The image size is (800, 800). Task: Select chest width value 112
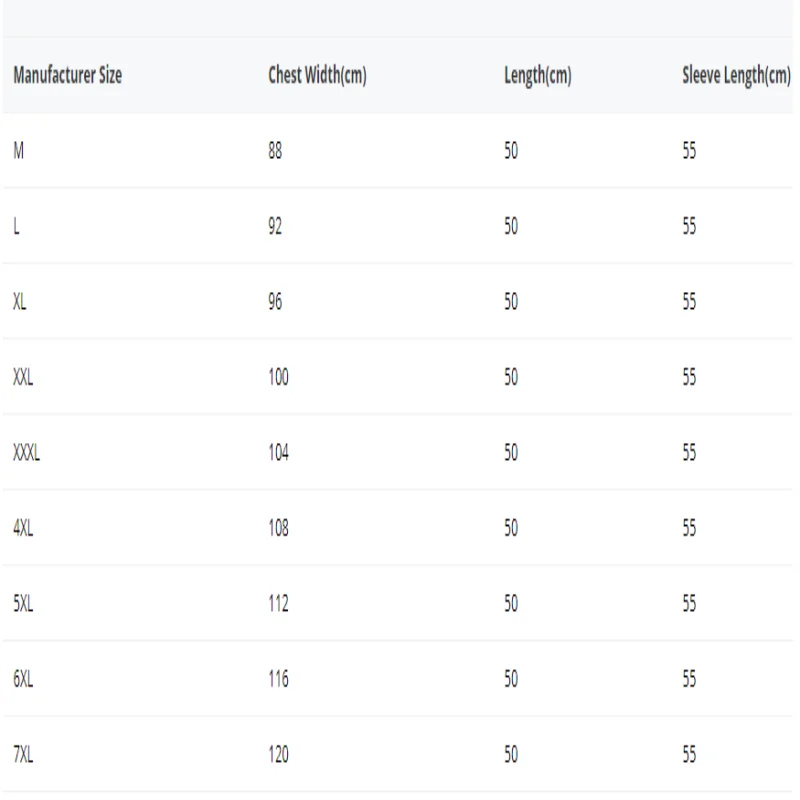pos(279,604)
